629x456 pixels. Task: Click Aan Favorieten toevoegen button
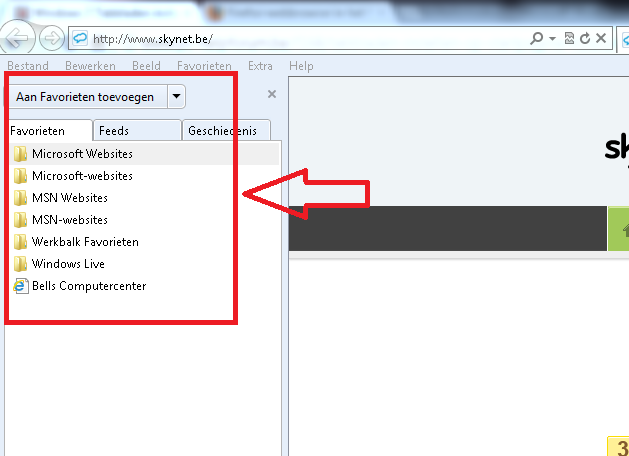point(87,97)
